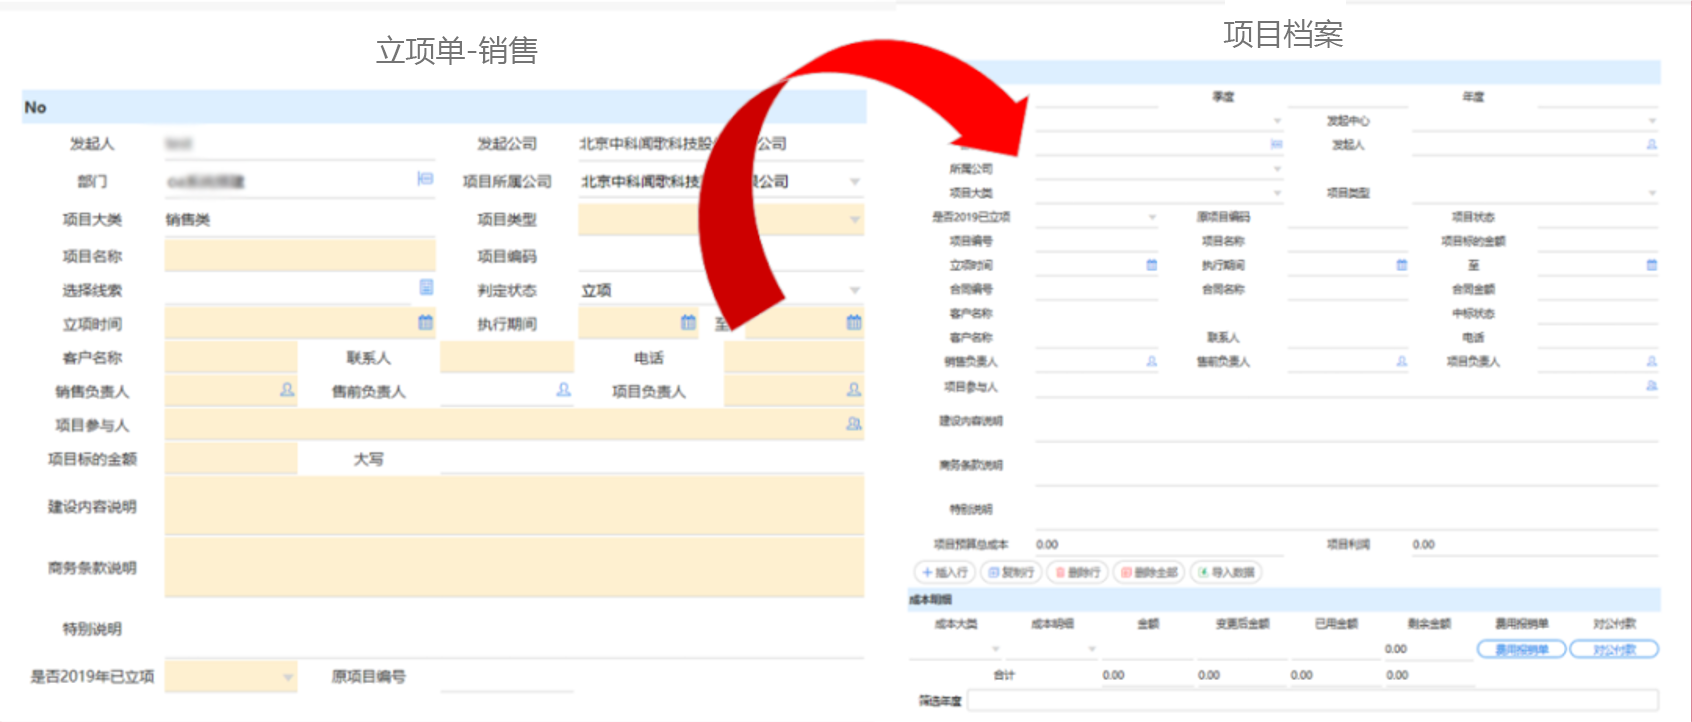The width and height of the screenshot is (1692, 722).
Task: Open the 立项时间 calendar picker in the sales form
Action: coord(425,323)
